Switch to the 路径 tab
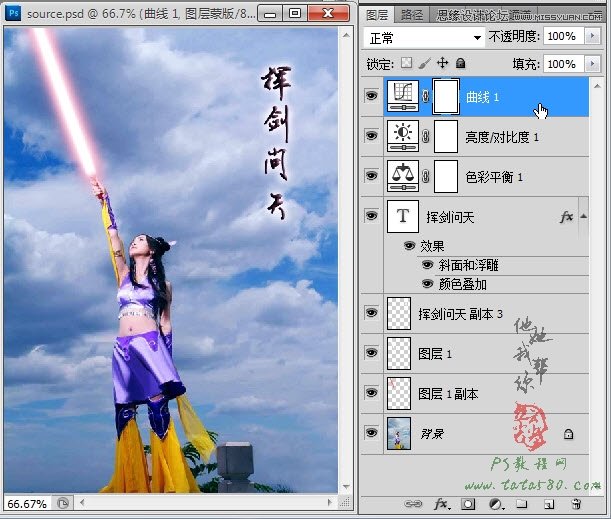Image resolution: width=611 pixels, height=519 pixels. [412, 15]
